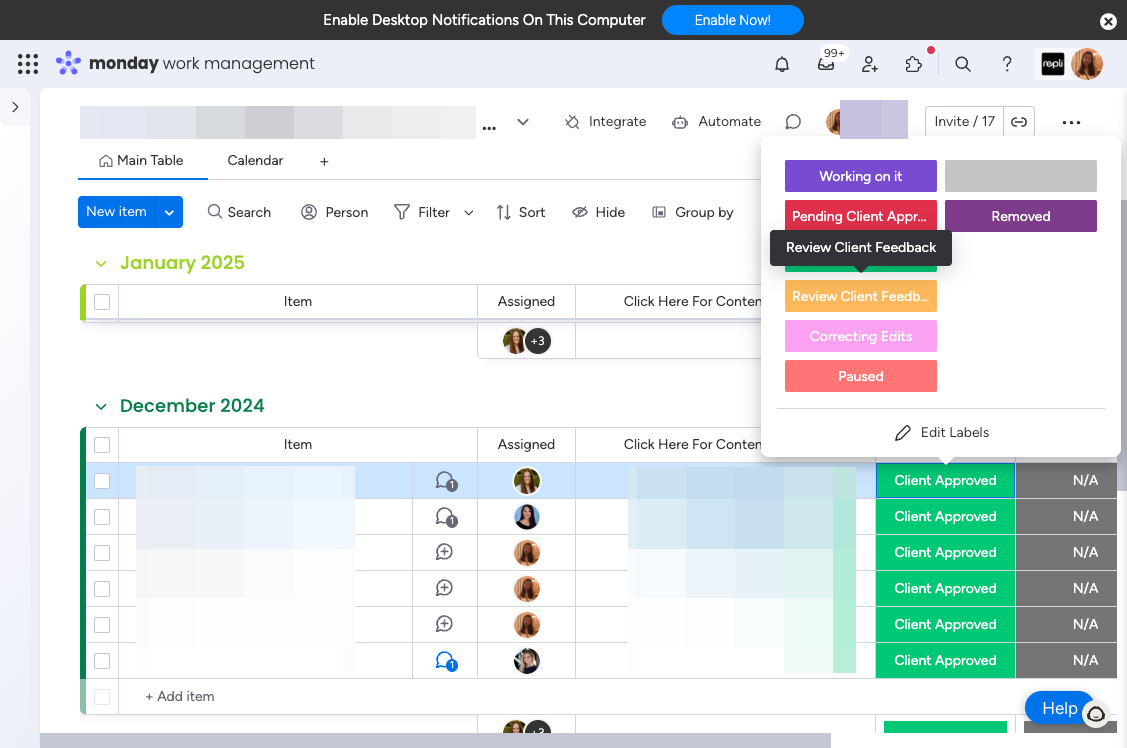This screenshot has width=1127, height=748.
Task: Choose the dark purple Removed label
Action: click(x=1021, y=216)
